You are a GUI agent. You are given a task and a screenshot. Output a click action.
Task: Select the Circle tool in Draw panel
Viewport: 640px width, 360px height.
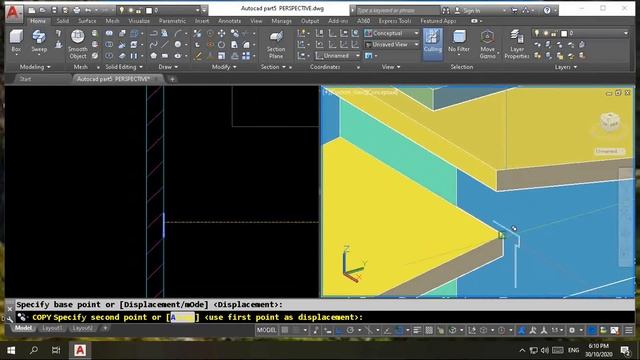pos(178,44)
